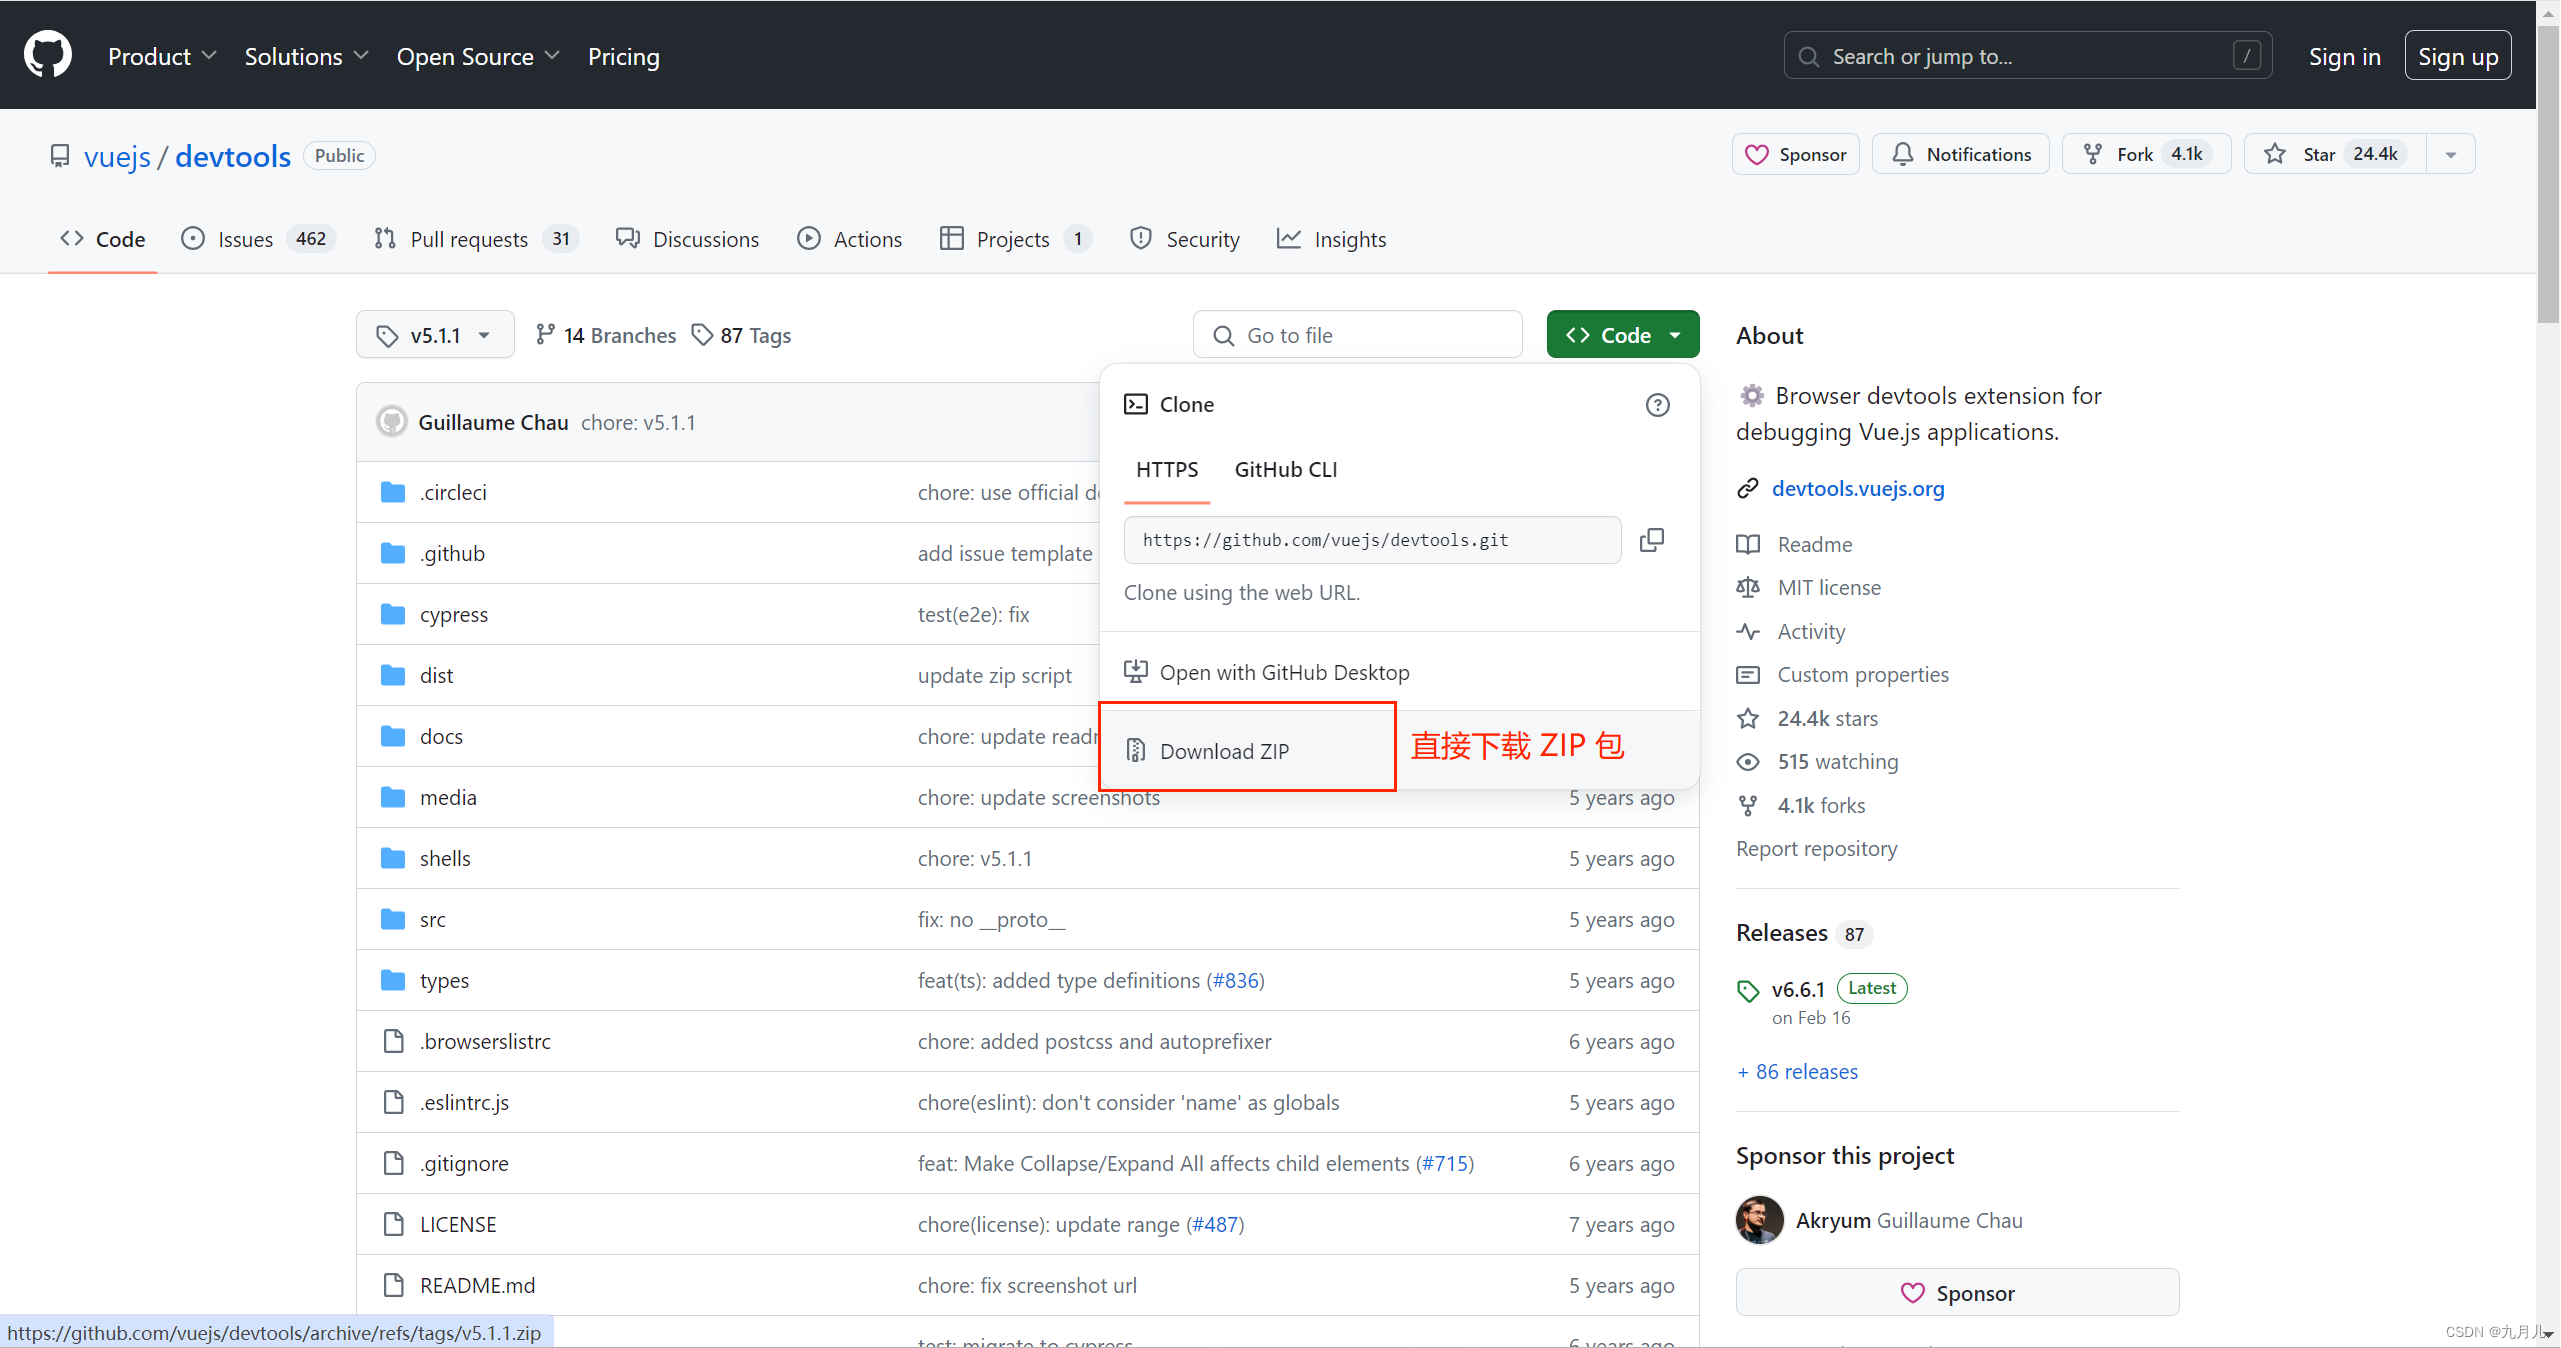Open the Star options caret dropdown
This screenshot has width=2561, height=1348.
(2450, 153)
